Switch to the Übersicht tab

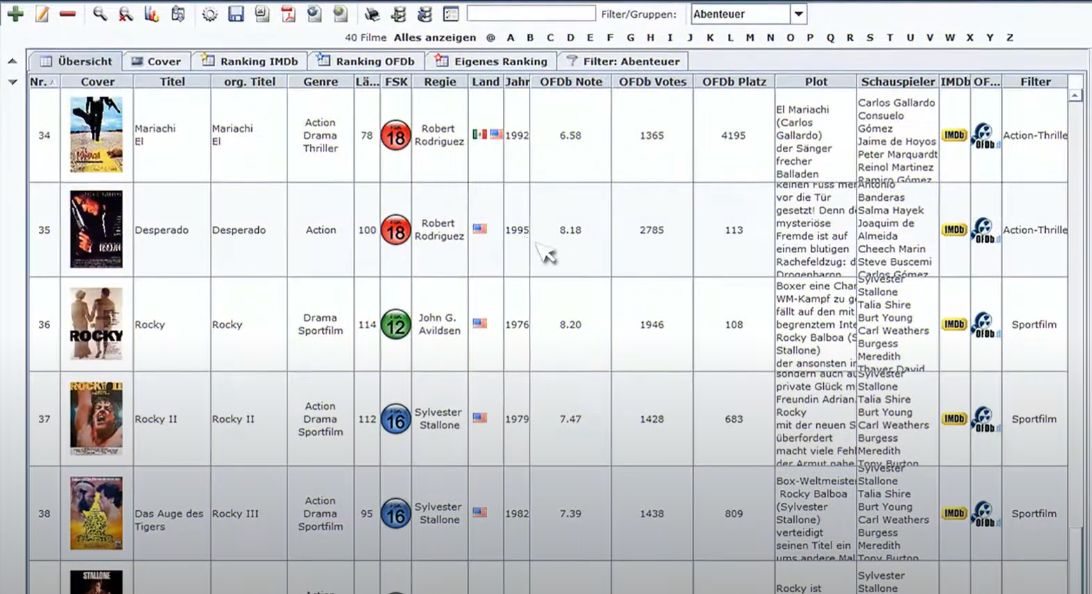click(76, 61)
